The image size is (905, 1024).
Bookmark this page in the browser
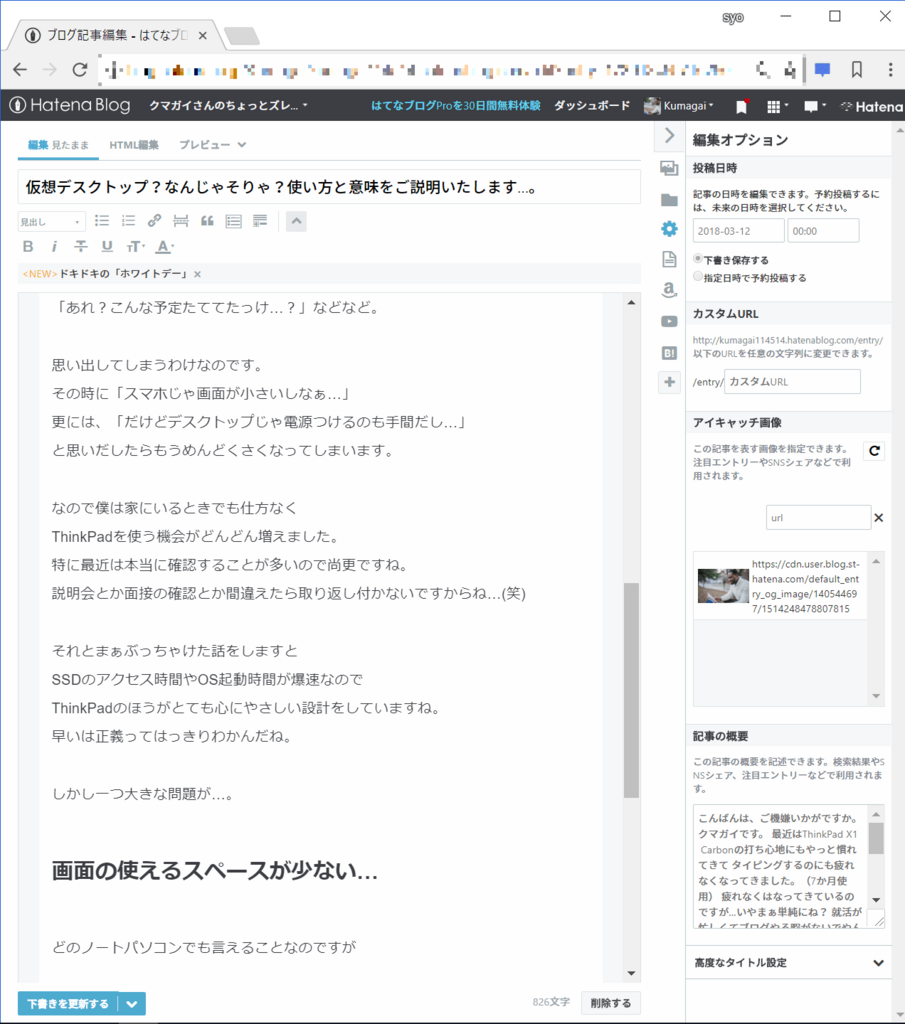pos(857,69)
